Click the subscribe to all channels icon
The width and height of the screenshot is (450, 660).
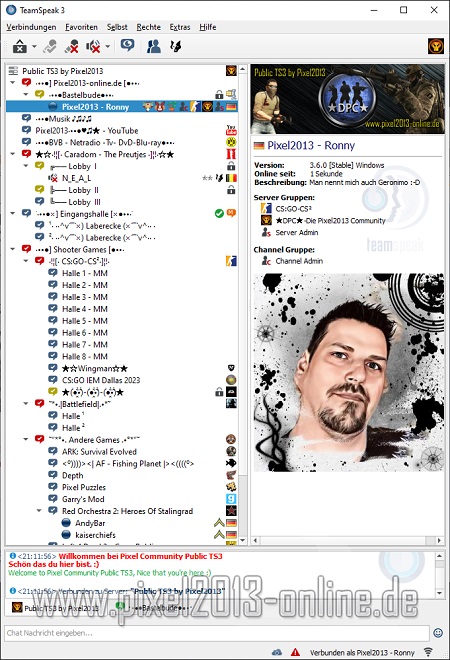pyautogui.click(x=176, y=46)
